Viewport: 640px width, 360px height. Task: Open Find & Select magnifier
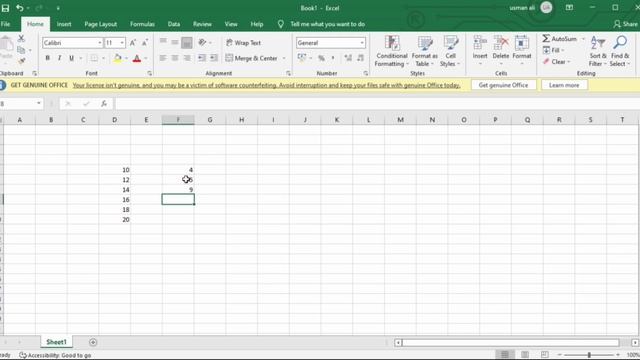tap(620, 51)
